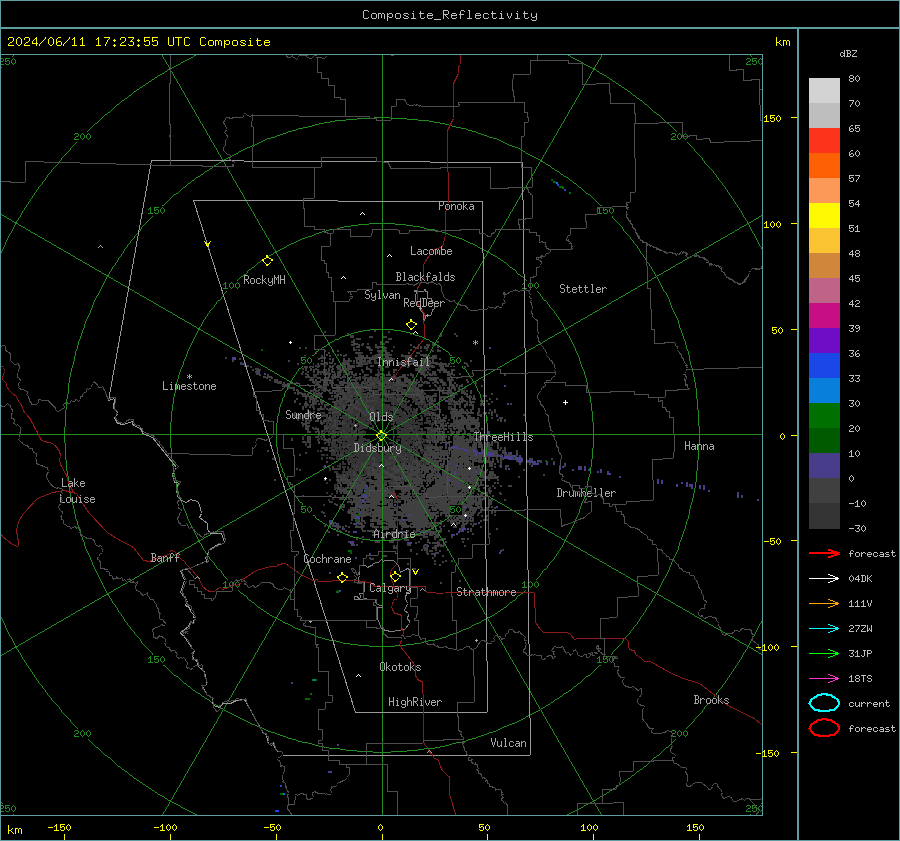
Task: Click the orange 111V arrow in legend
Action: pyautogui.click(x=824, y=603)
